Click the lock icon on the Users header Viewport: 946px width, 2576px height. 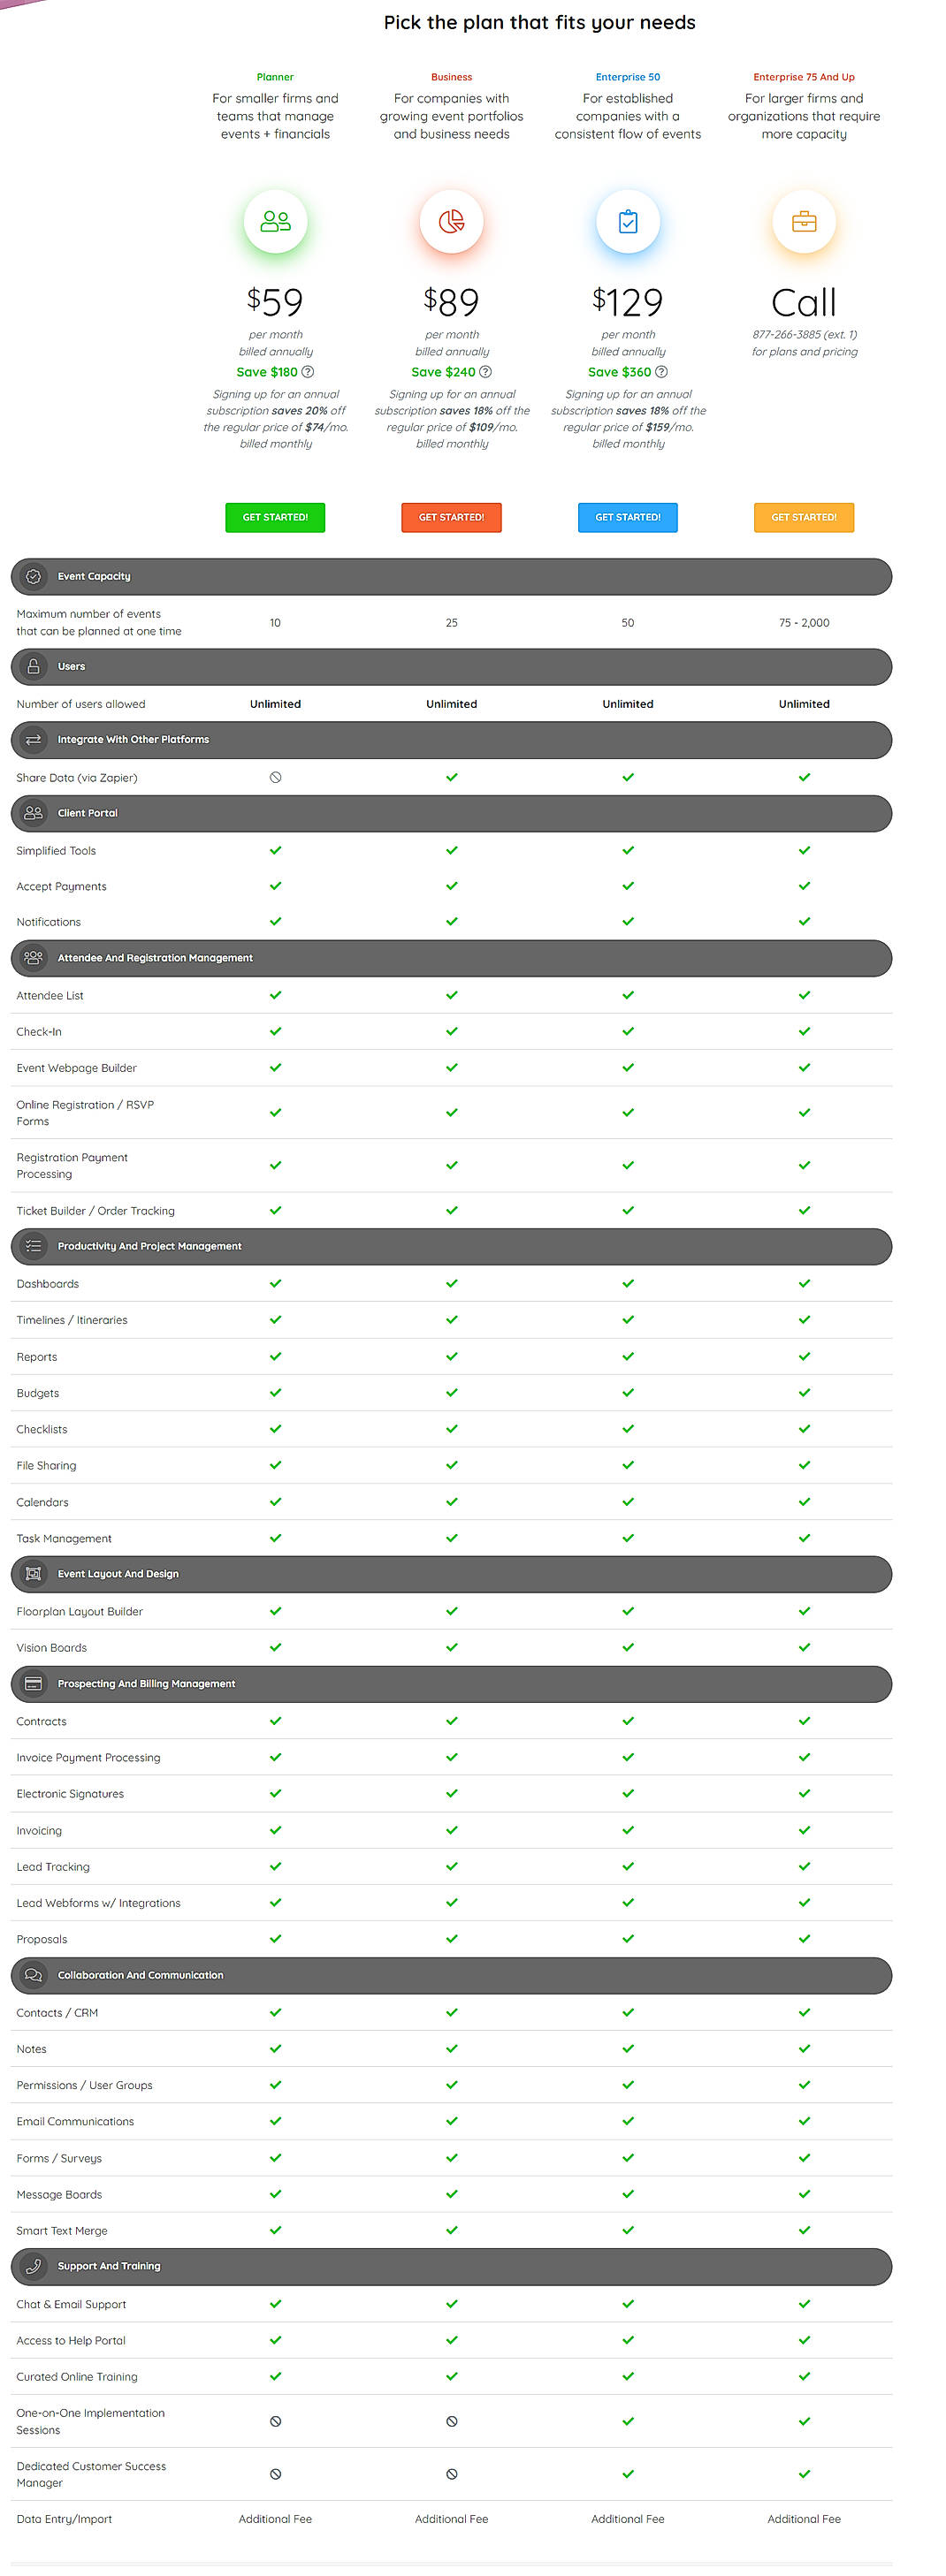click(33, 666)
